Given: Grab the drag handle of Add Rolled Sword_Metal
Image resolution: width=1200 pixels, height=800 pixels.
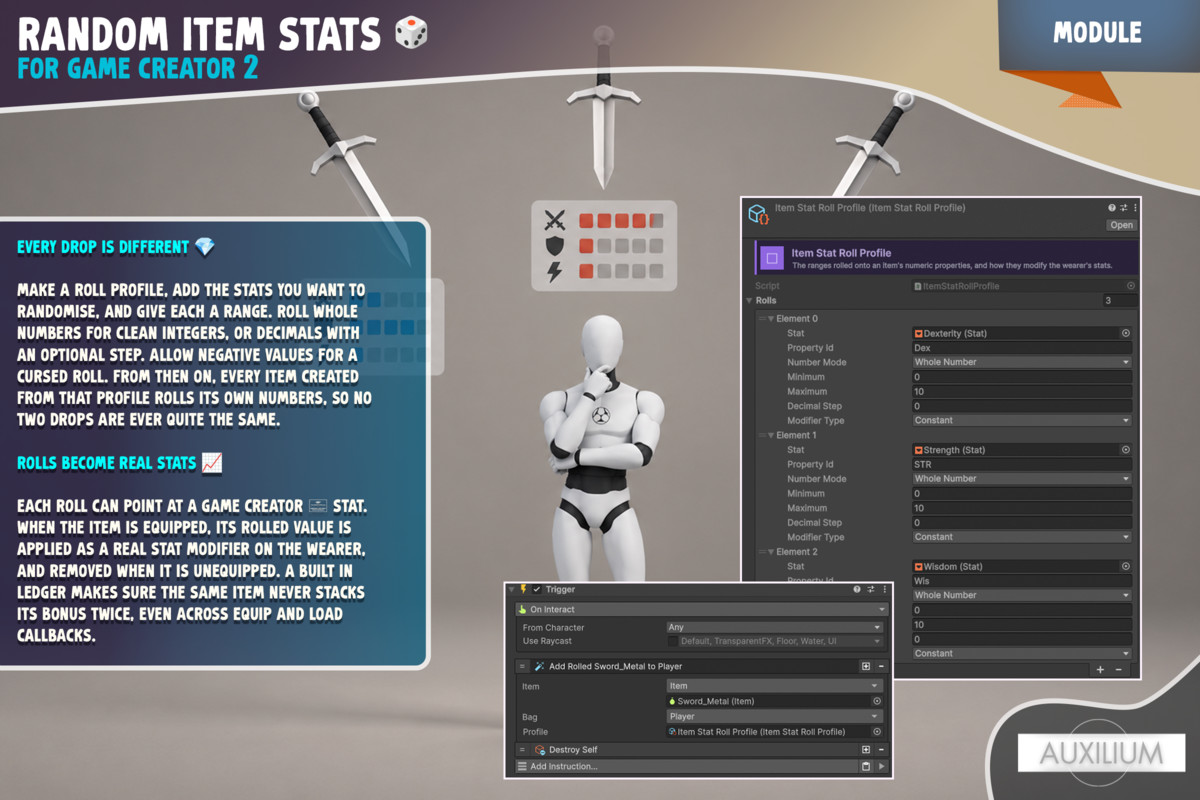Looking at the screenshot, I should pyautogui.click(x=522, y=666).
